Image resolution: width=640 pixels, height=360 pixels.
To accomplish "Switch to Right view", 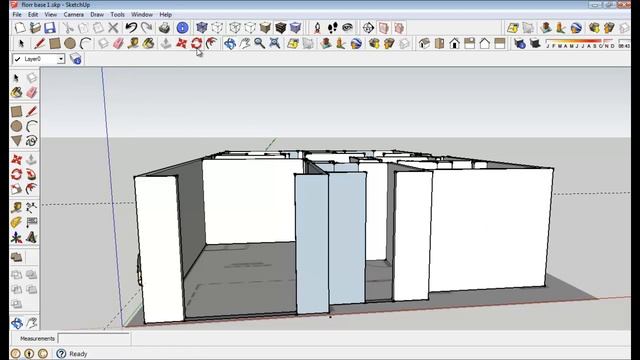I will 469,43.
